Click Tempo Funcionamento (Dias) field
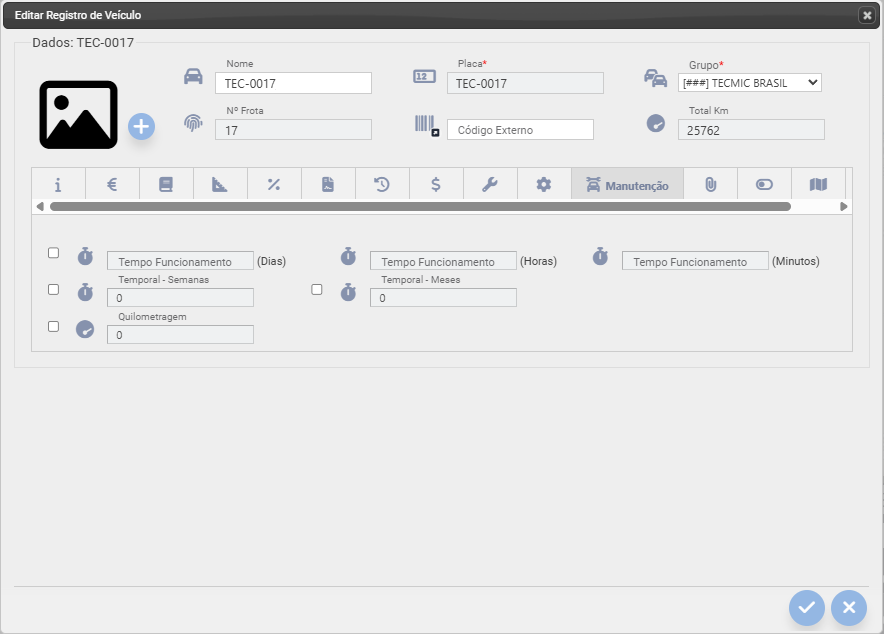The height and width of the screenshot is (634, 884). [x=180, y=261]
